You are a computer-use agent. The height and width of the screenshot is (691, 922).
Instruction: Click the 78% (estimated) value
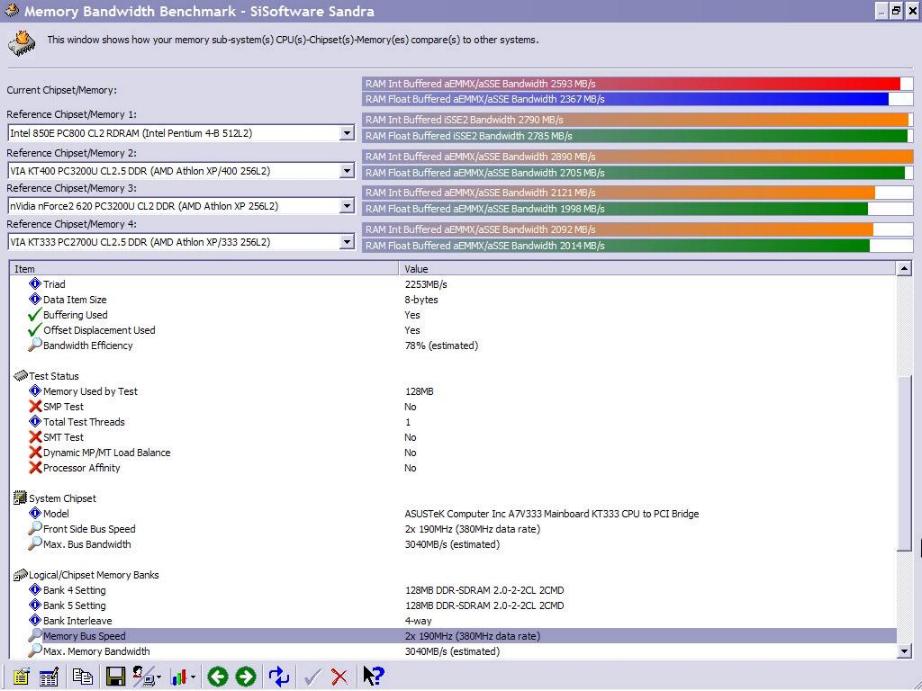[x=441, y=345]
